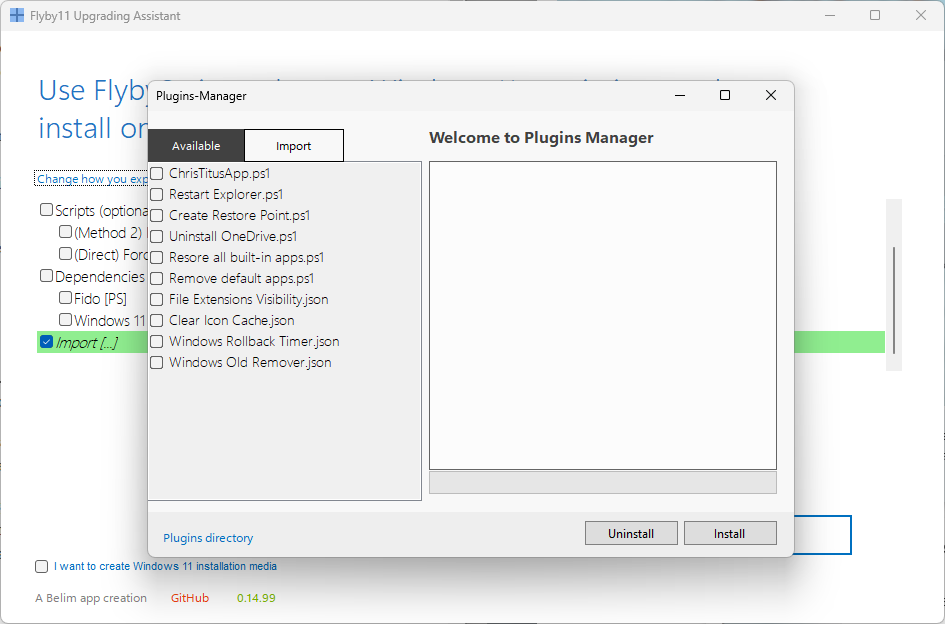Open the Plugins directory link
Screen dimensions: 945x624
(208, 538)
